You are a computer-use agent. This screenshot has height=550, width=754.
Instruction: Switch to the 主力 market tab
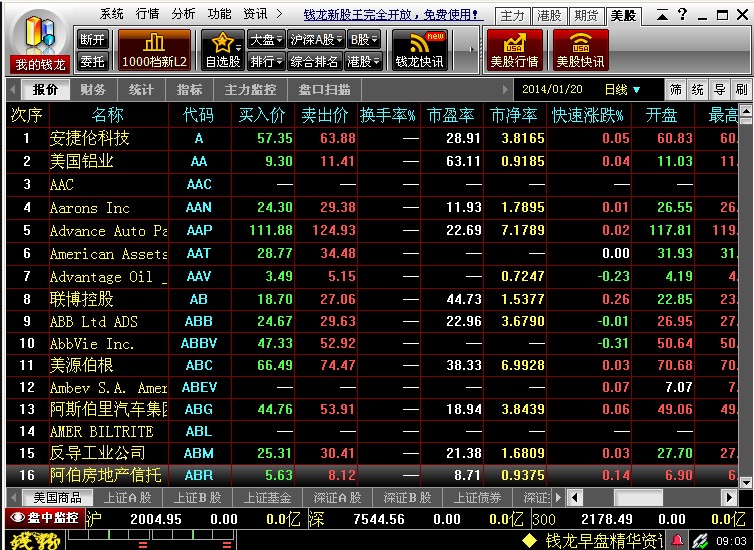513,16
